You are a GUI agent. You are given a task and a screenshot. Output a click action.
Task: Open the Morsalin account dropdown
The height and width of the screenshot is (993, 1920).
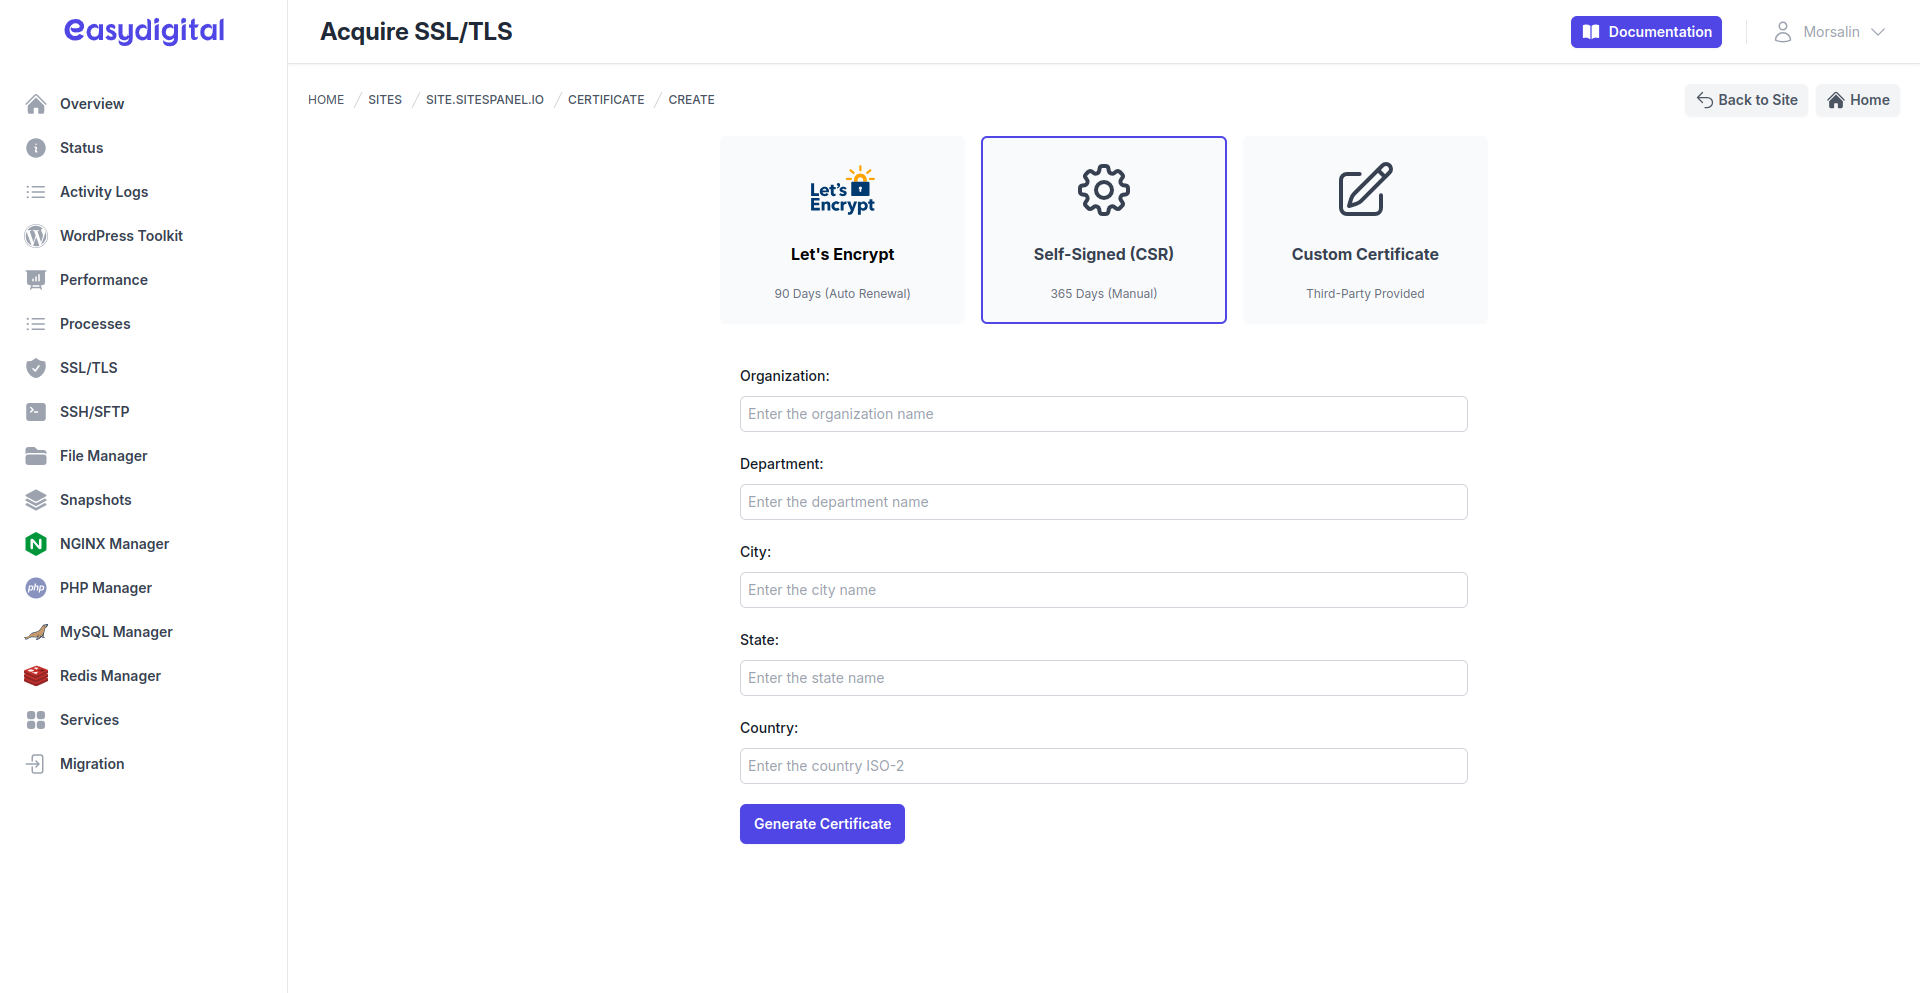click(x=1830, y=31)
